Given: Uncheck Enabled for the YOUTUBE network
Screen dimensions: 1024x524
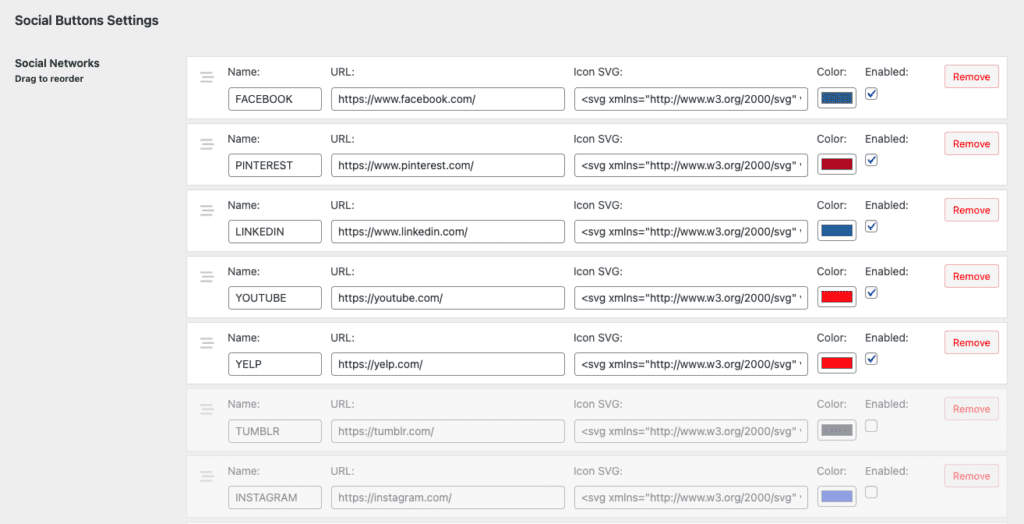Looking at the screenshot, I should [x=871, y=293].
